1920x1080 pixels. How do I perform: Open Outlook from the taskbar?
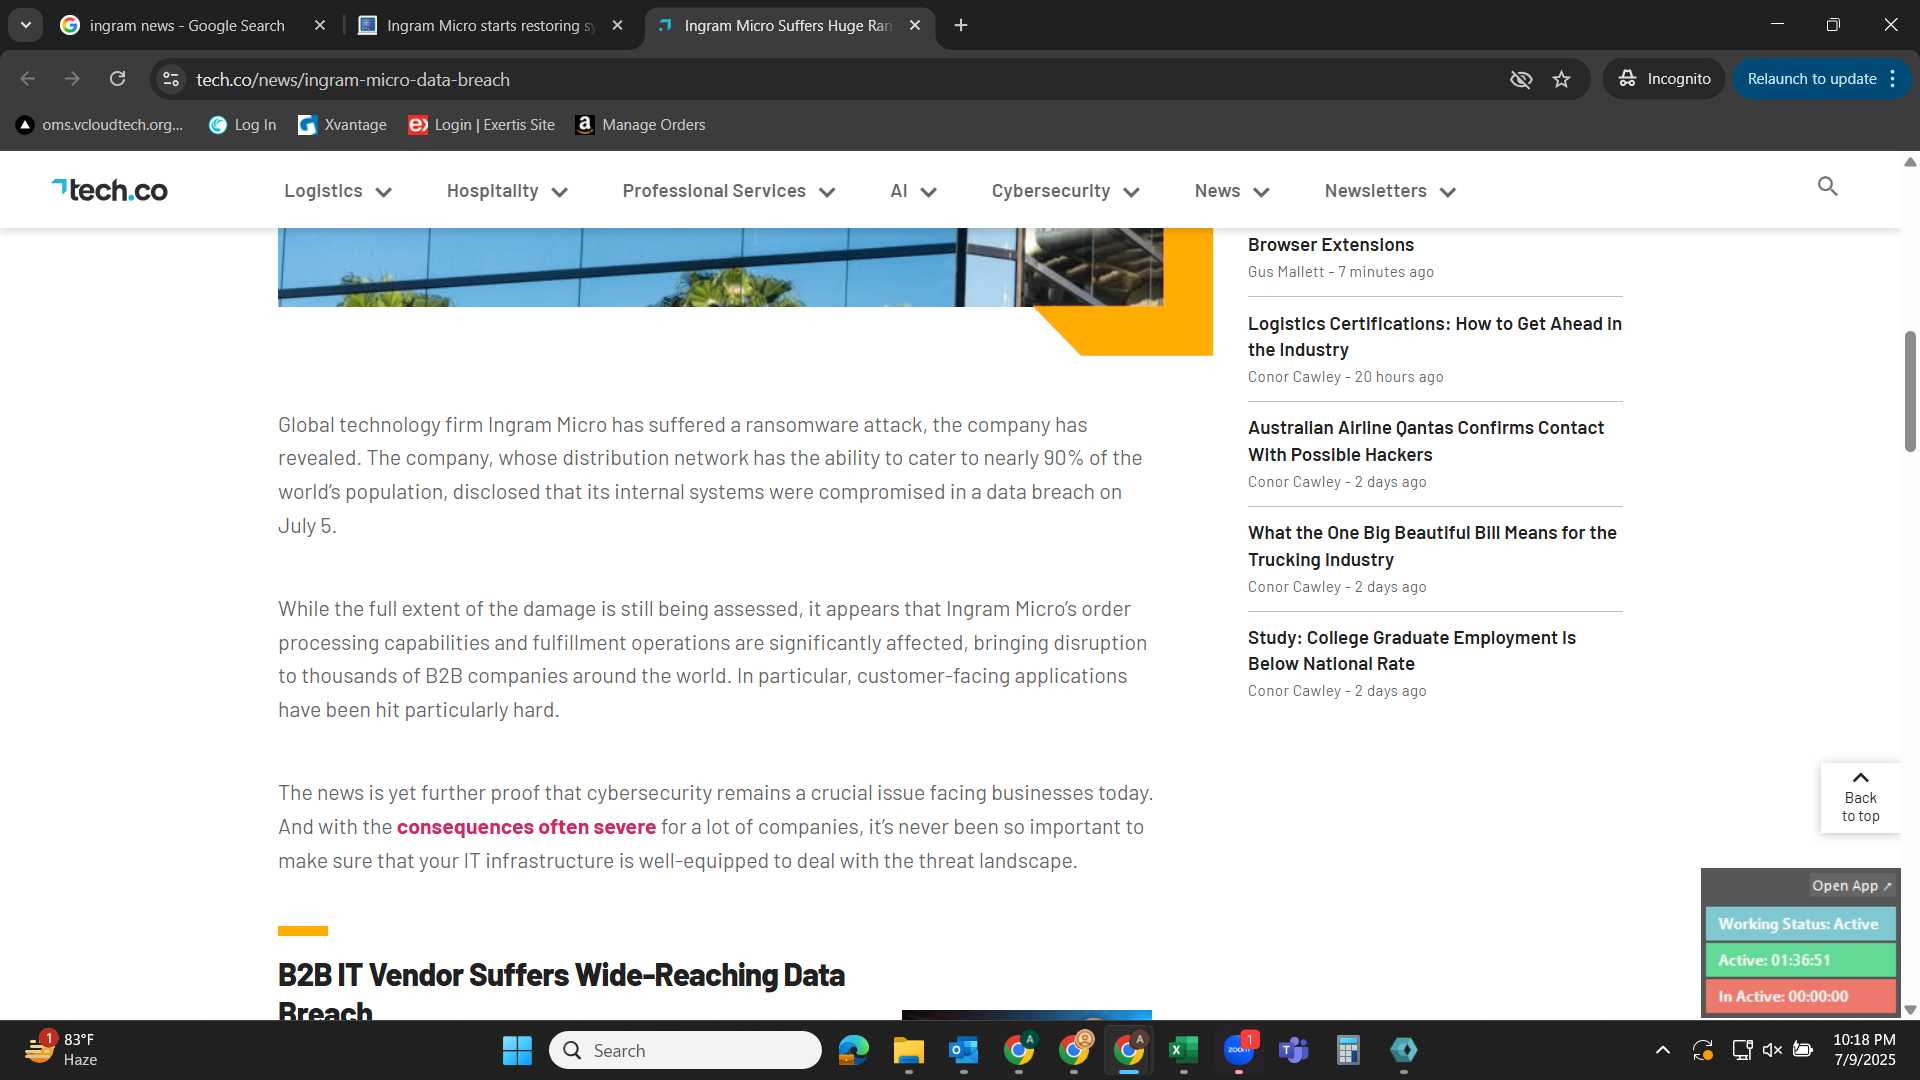point(963,1050)
